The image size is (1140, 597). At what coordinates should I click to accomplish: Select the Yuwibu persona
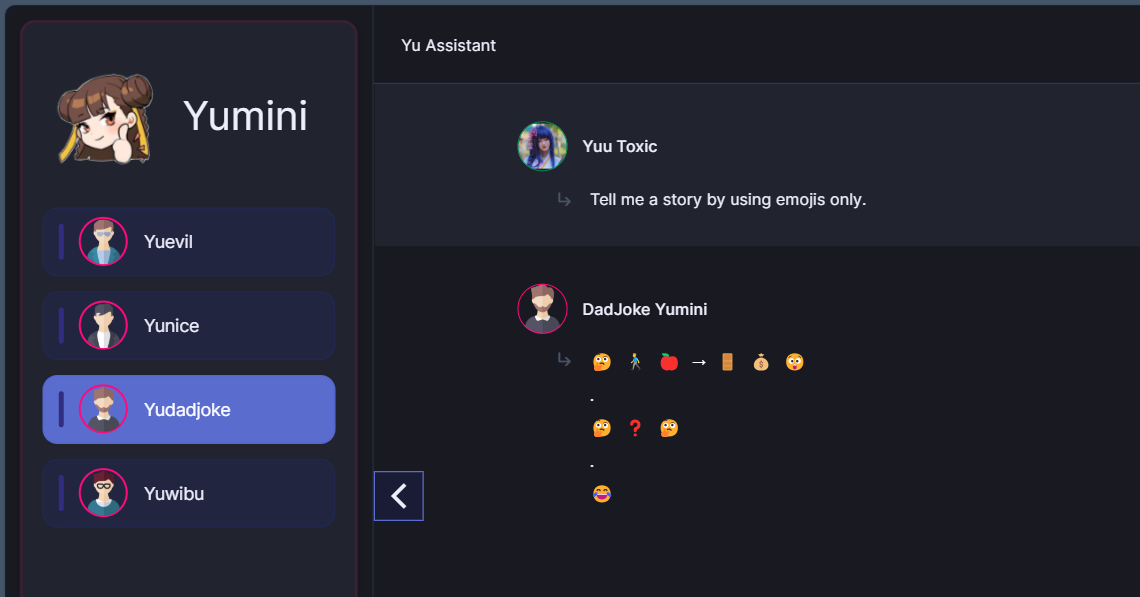[174, 493]
